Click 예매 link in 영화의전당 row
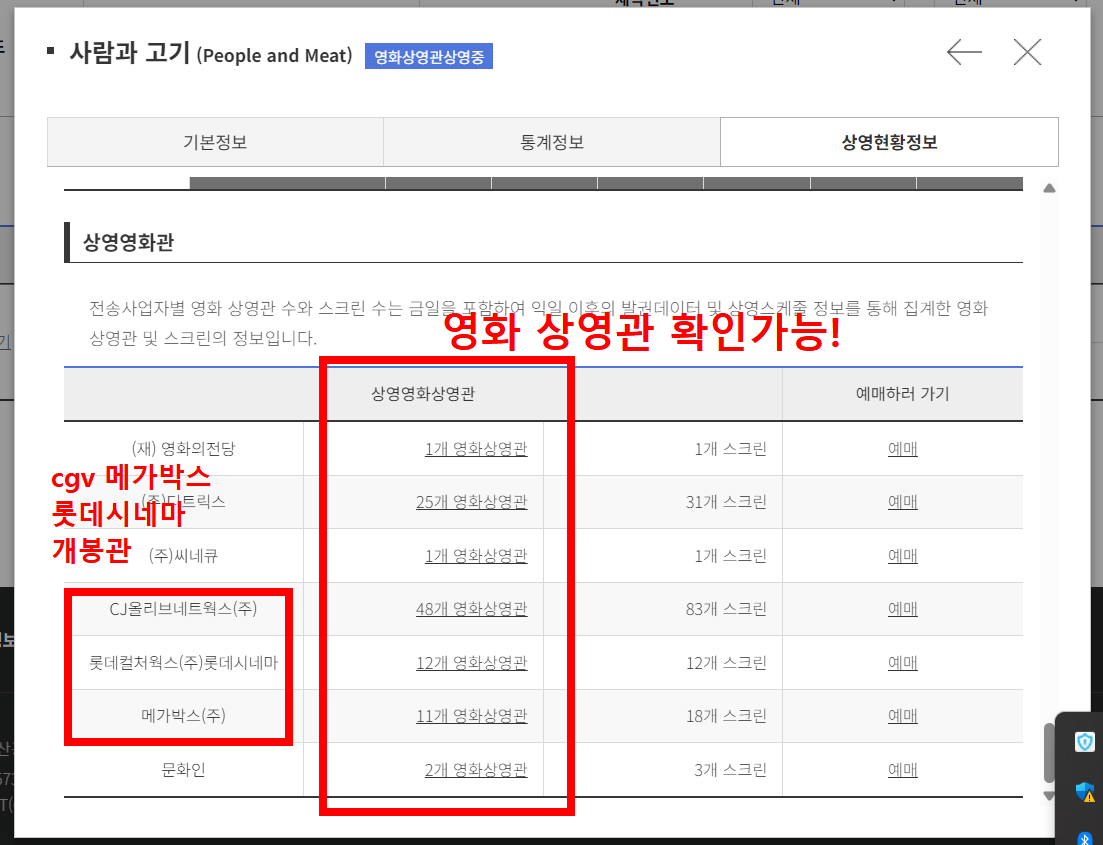This screenshot has height=845, width=1103. 903,449
